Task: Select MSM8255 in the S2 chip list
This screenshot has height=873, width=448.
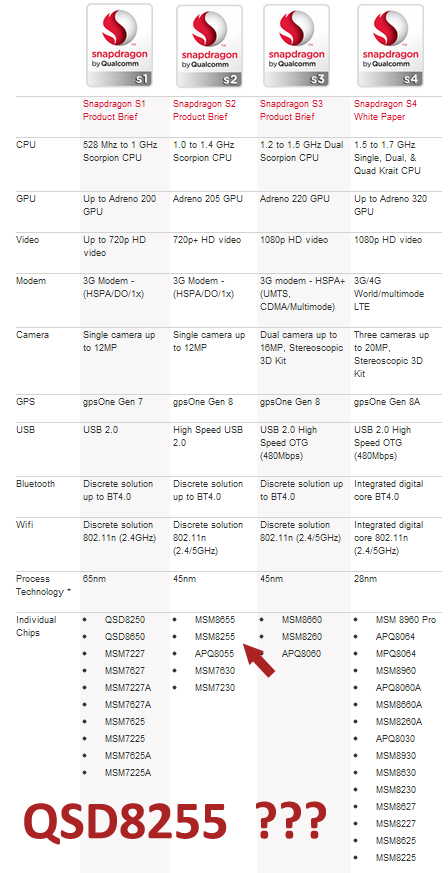Action: (x=215, y=636)
